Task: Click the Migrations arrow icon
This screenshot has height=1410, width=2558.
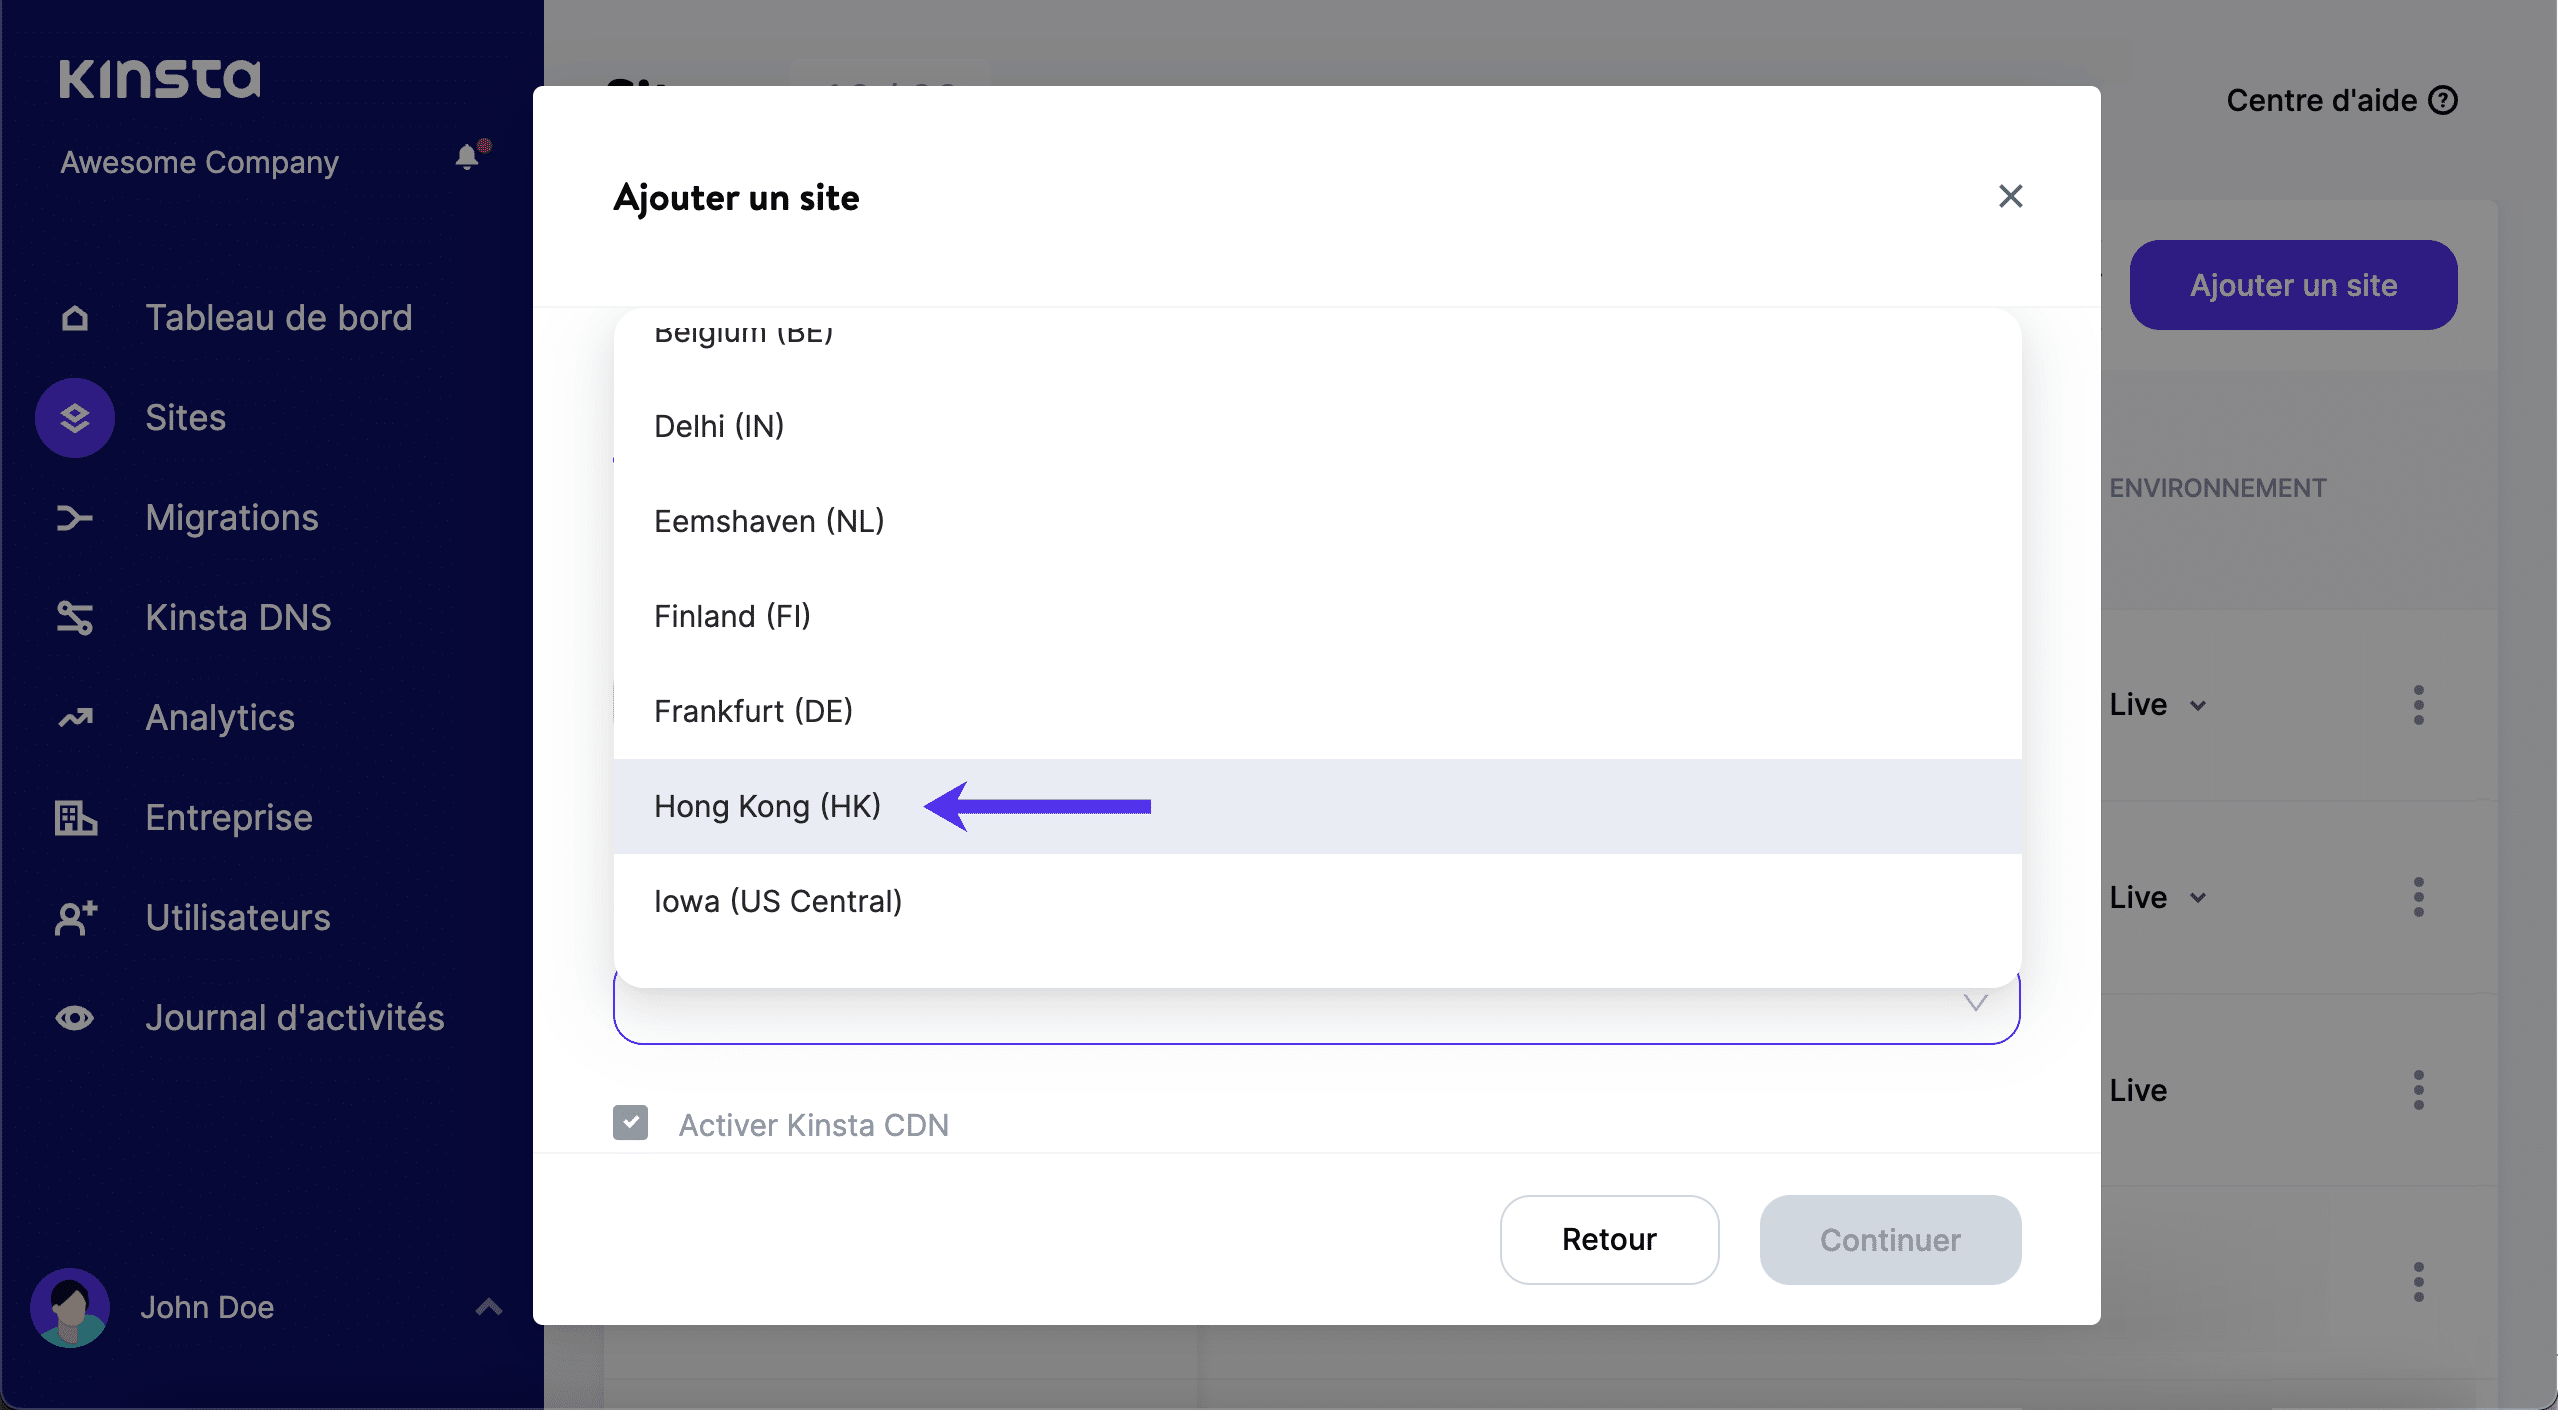Action: [75, 518]
